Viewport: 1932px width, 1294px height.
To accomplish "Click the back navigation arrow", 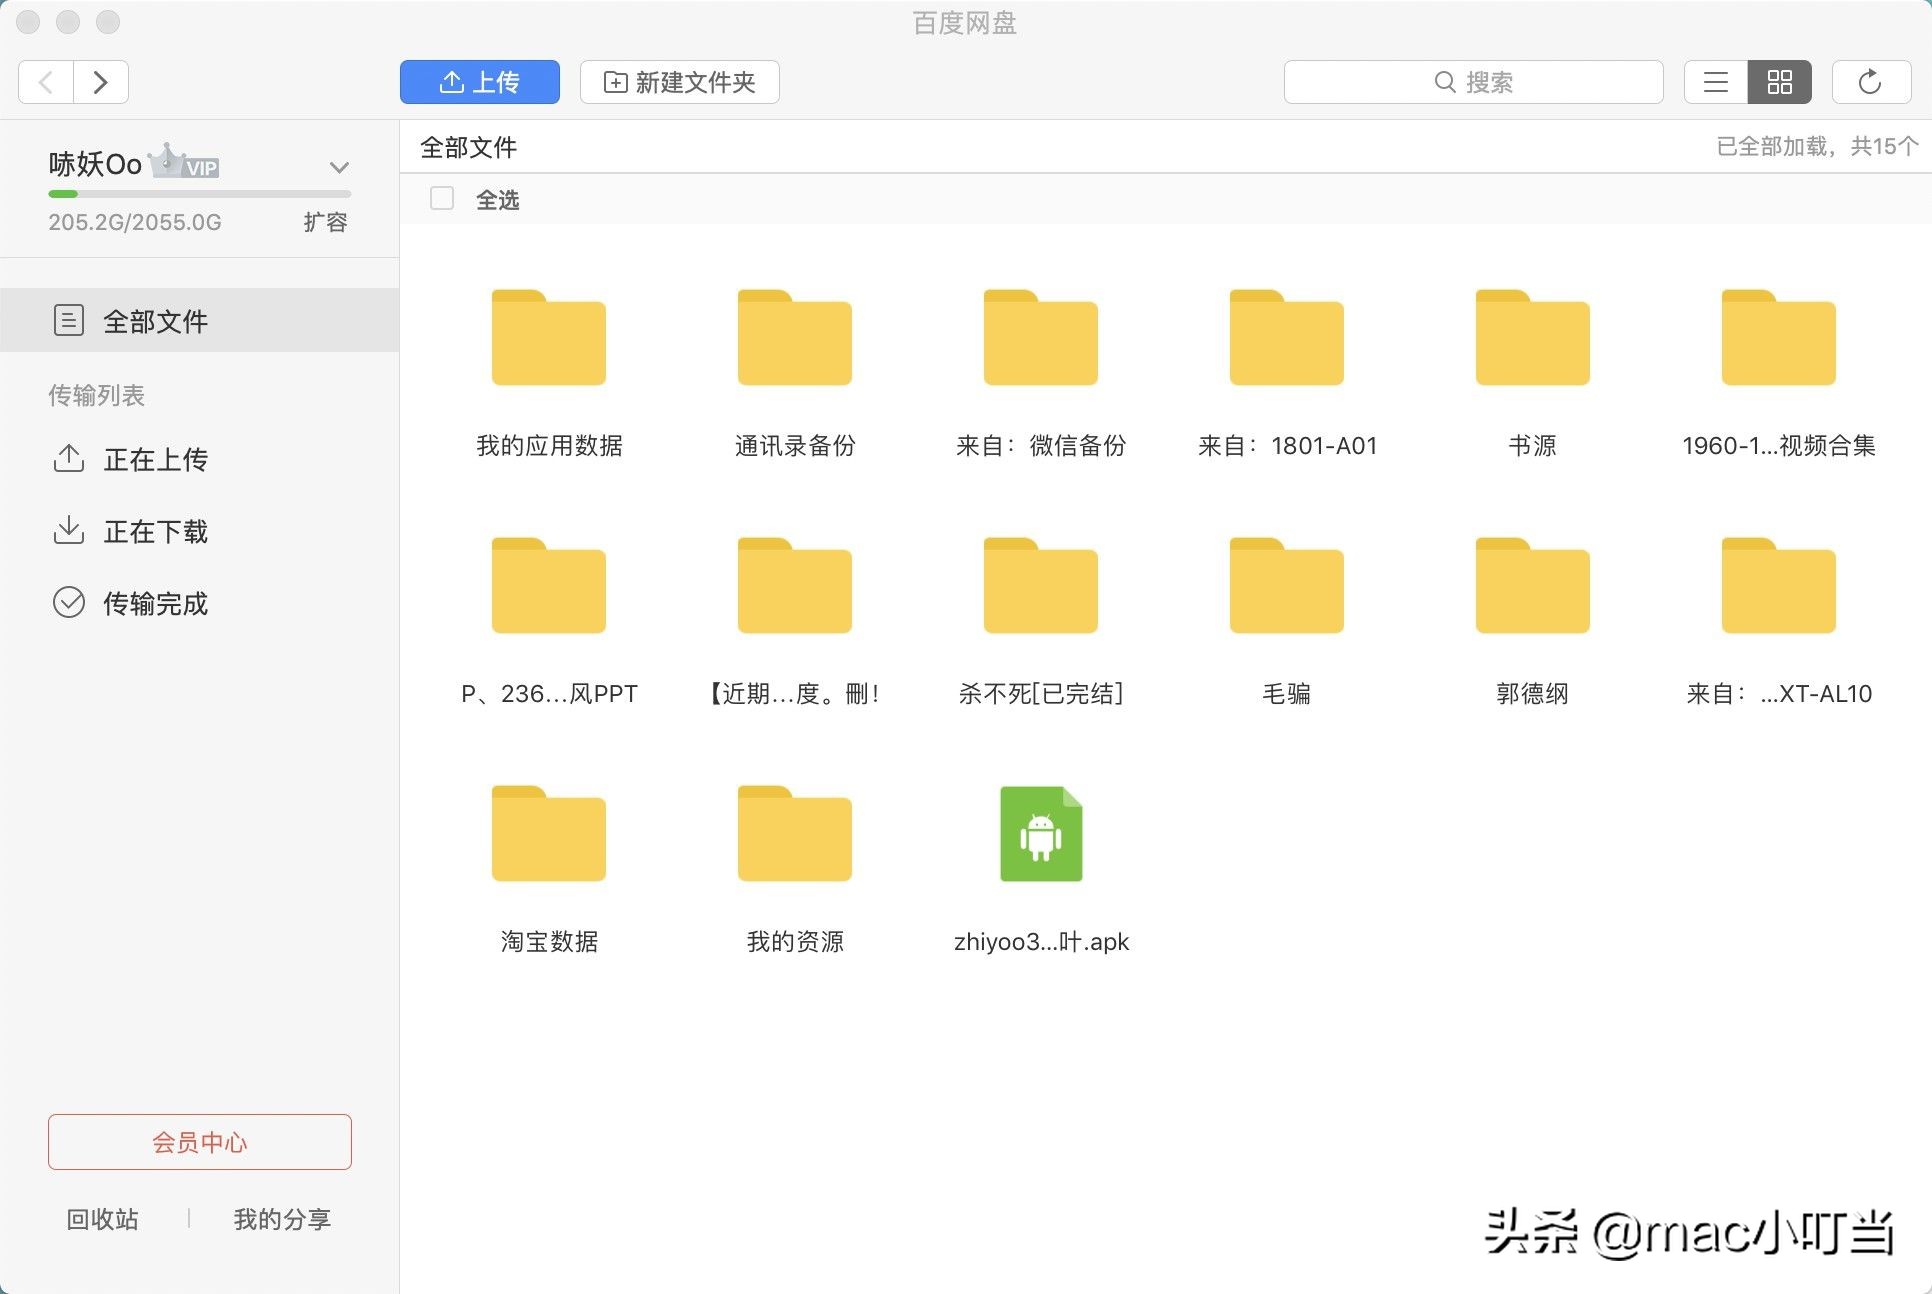I will tap(44, 82).
